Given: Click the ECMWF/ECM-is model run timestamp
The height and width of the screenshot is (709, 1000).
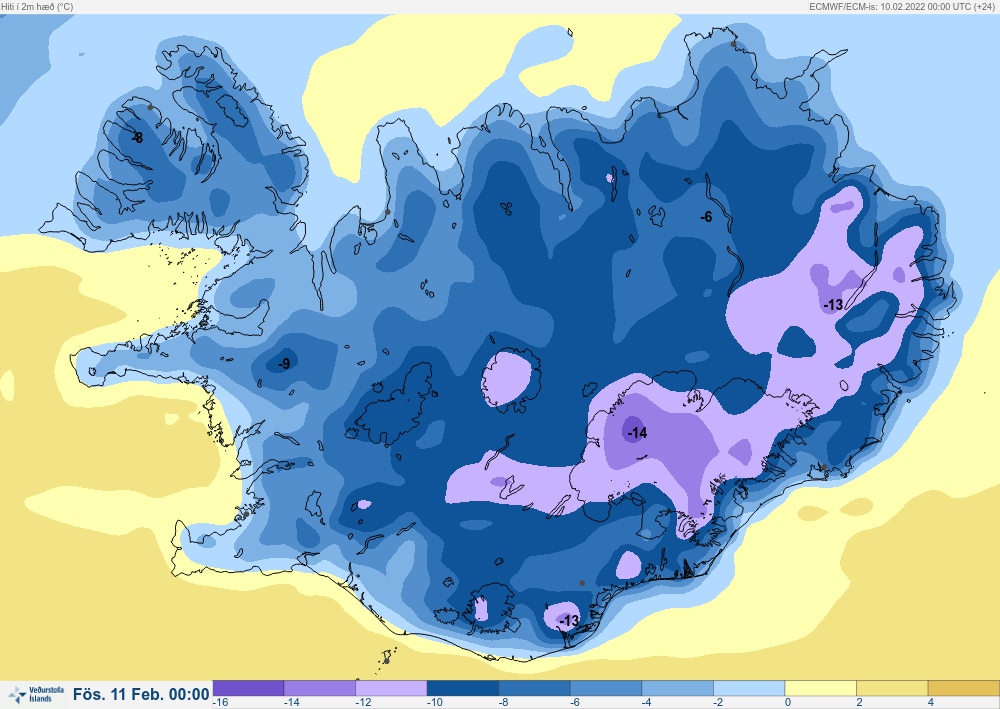Looking at the screenshot, I should click(x=903, y=7).
